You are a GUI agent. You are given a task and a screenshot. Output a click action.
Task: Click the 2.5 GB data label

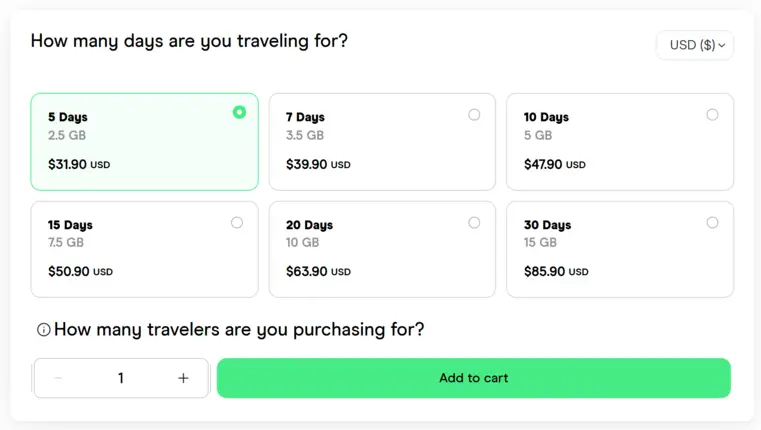tap(67, 135)
